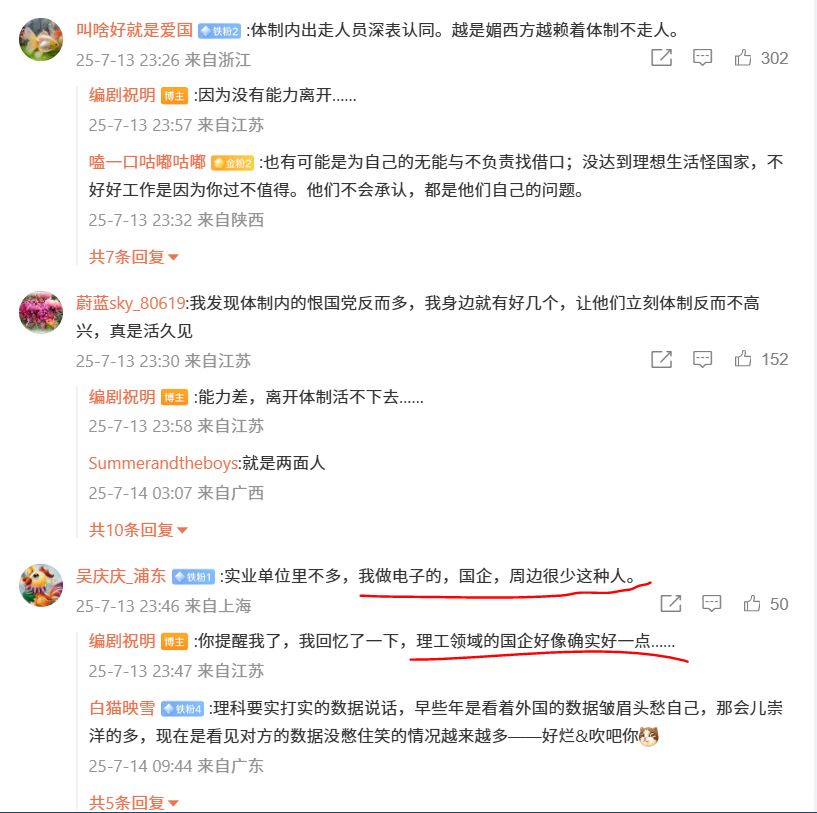
Task: Share the 吴庆庆_浦东 comment
Action: [671, 603]
